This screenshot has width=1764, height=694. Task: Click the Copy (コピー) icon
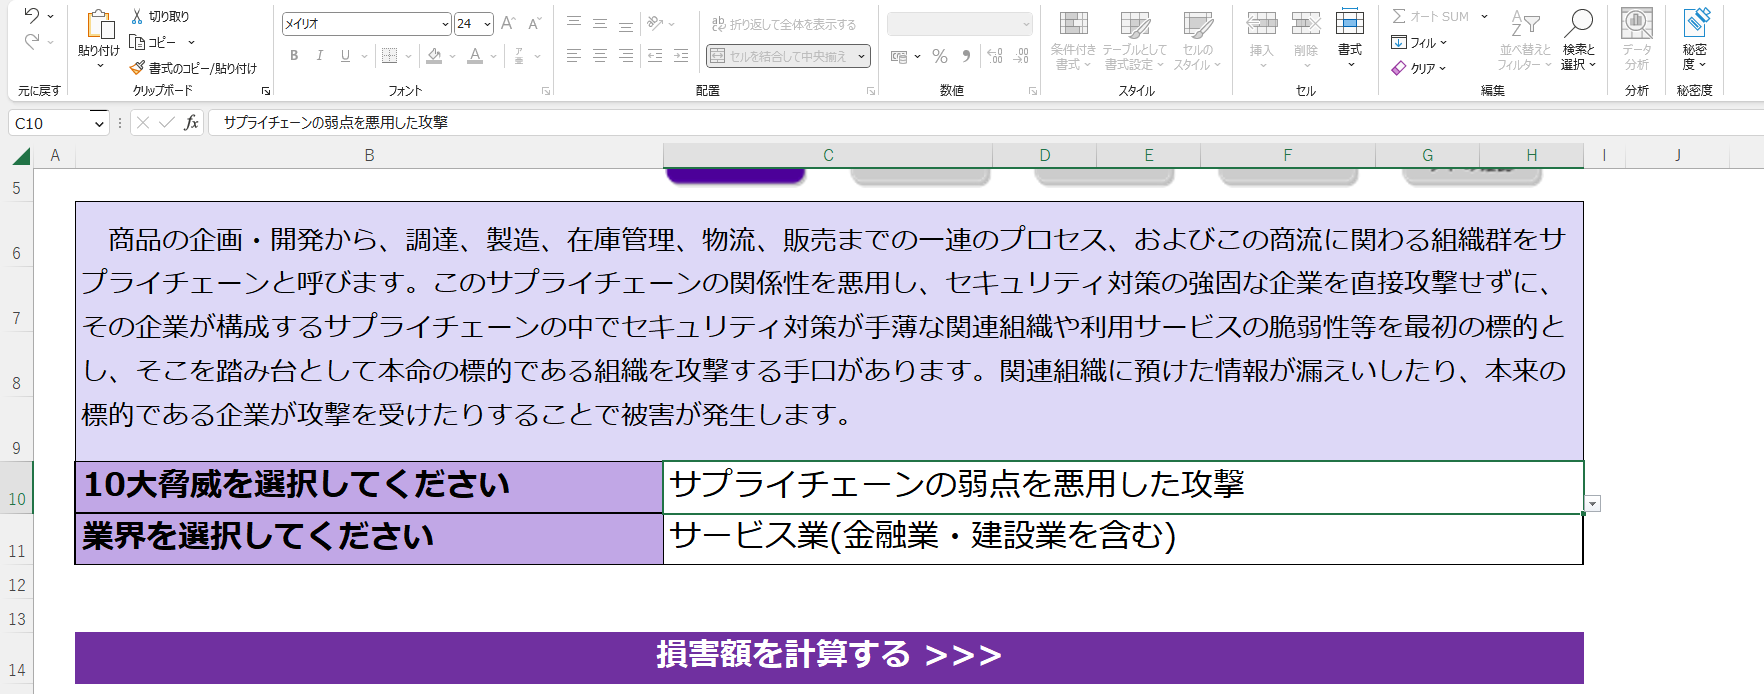[x=138, y=42]
